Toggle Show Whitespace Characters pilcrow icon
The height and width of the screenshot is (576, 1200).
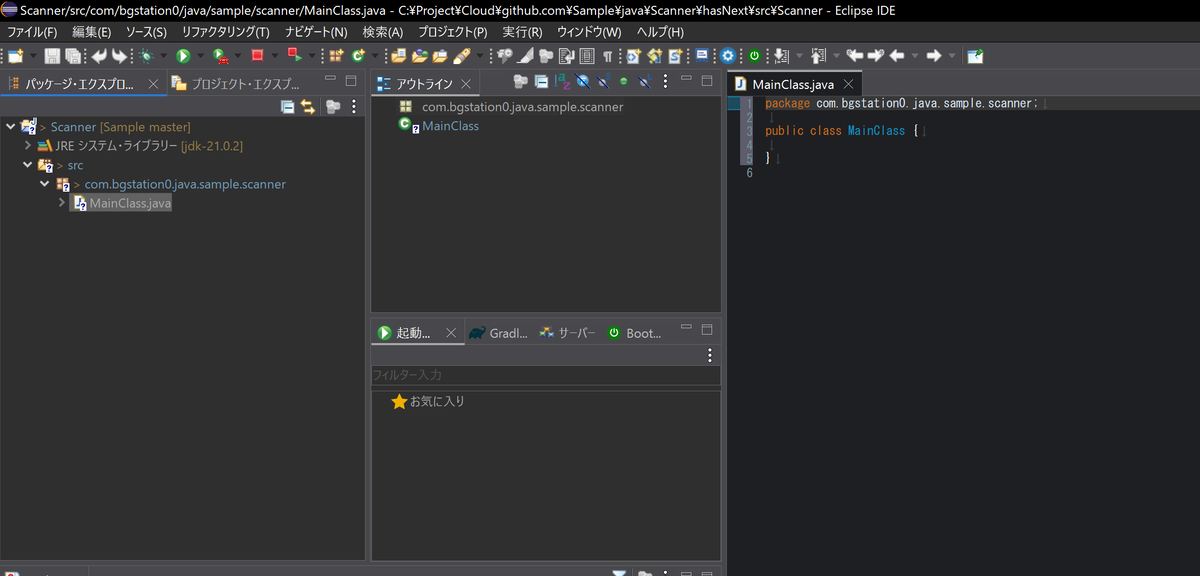[x=608, y=56]
